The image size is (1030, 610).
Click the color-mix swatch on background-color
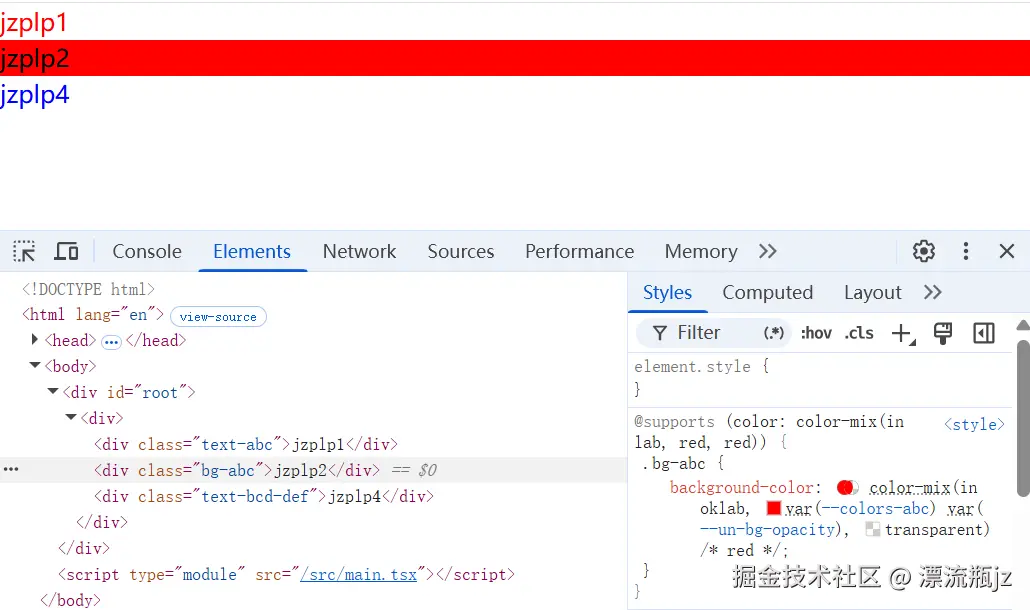pos(847,487)
